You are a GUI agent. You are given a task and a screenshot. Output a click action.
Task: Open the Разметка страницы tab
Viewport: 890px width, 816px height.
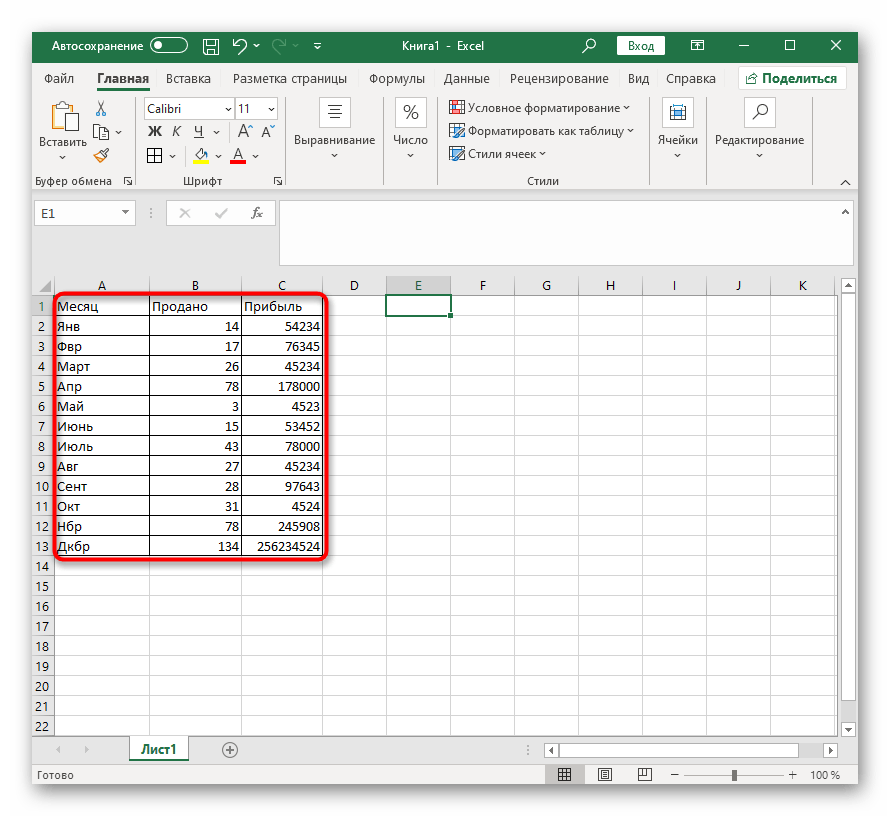pyautogui.click(x=289, y=79)
